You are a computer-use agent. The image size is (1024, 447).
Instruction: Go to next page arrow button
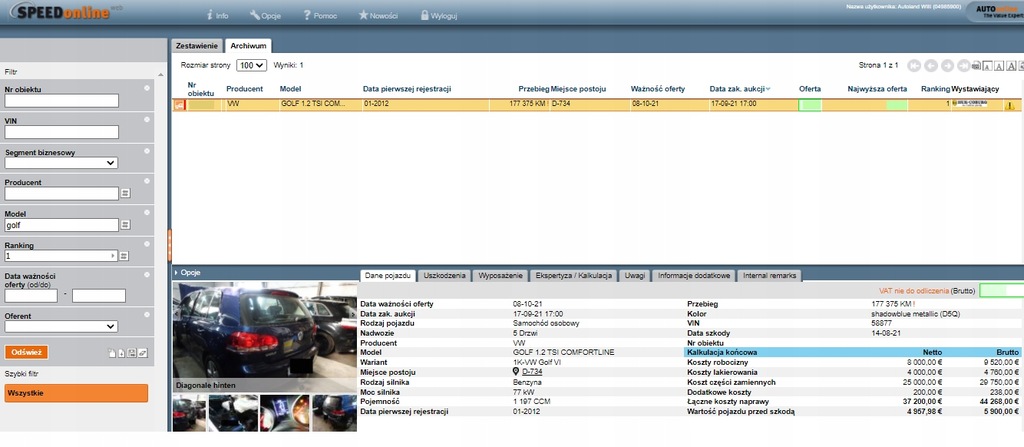[947, 65]
